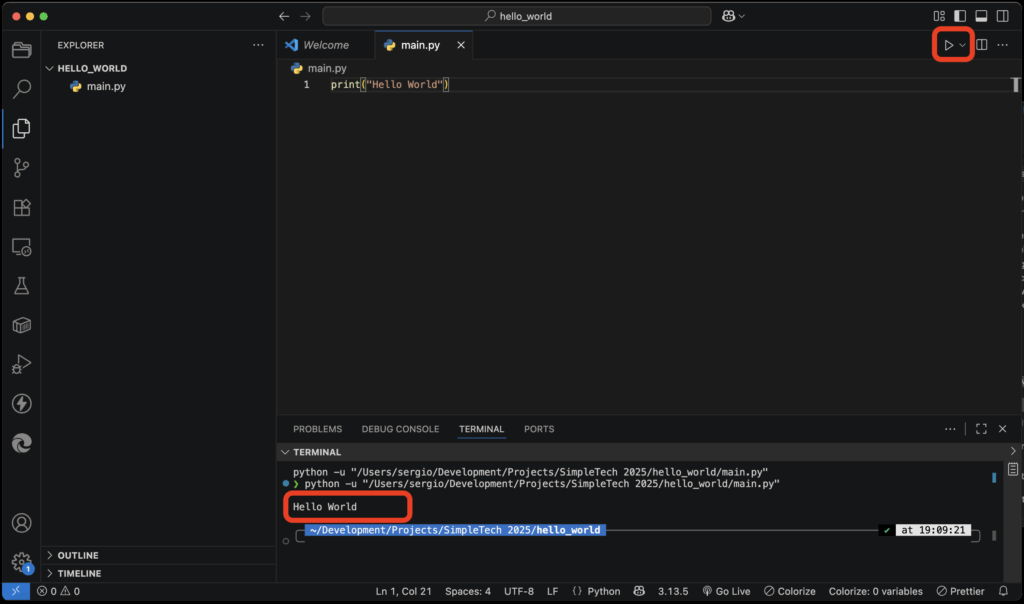The image size is (1024, 604).
Task: Split the editor to the right
Action: 982,44
